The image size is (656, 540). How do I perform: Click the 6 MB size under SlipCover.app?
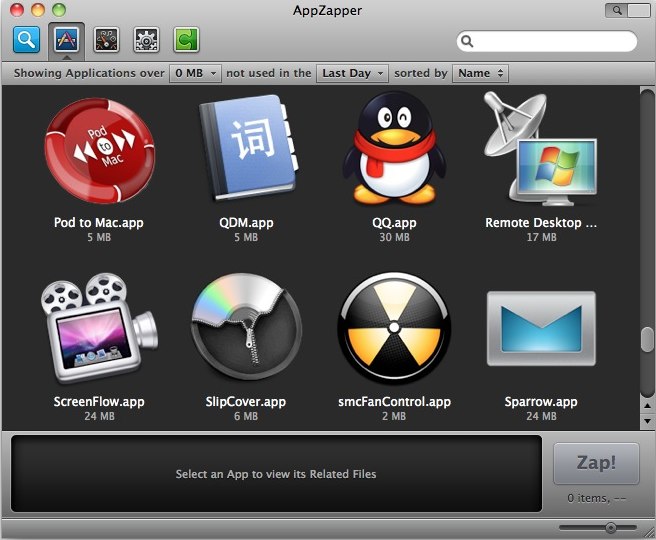click(246, 416)
